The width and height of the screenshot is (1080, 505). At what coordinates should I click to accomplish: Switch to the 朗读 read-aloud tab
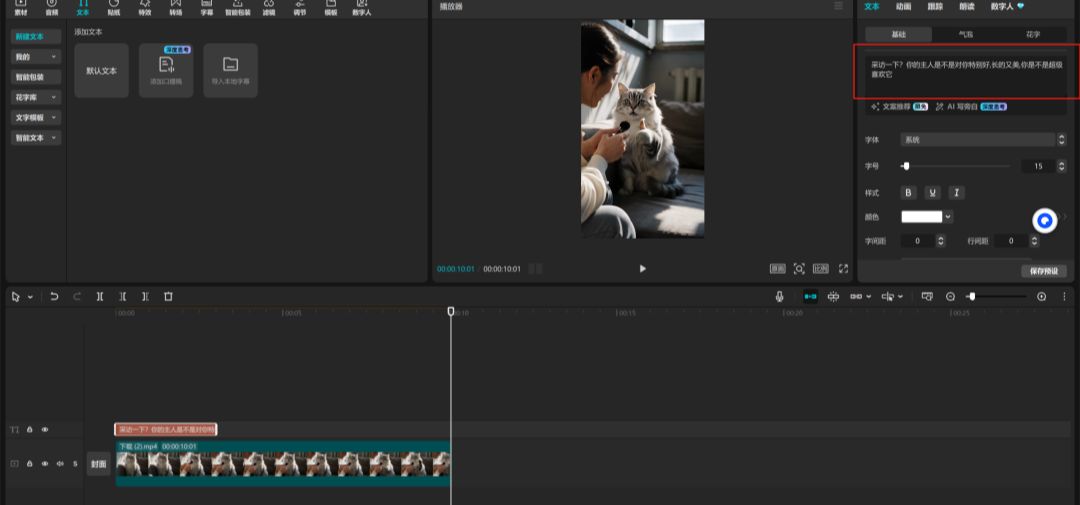click(x=966, y=6)
